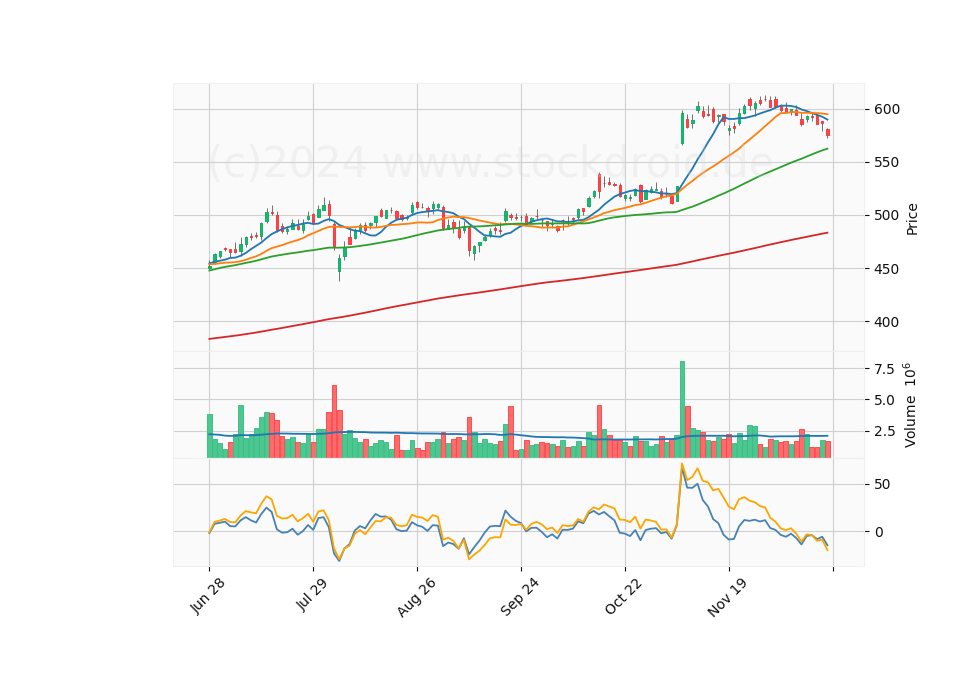Click the 450 price axis value
Viewport: 960px width, 690px height.
(x=887, y=269)
